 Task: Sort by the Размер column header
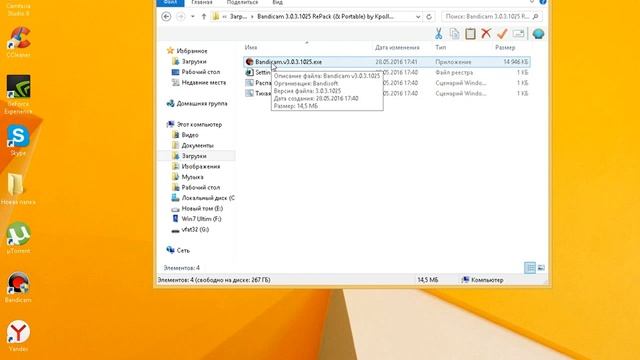(505, 47)
